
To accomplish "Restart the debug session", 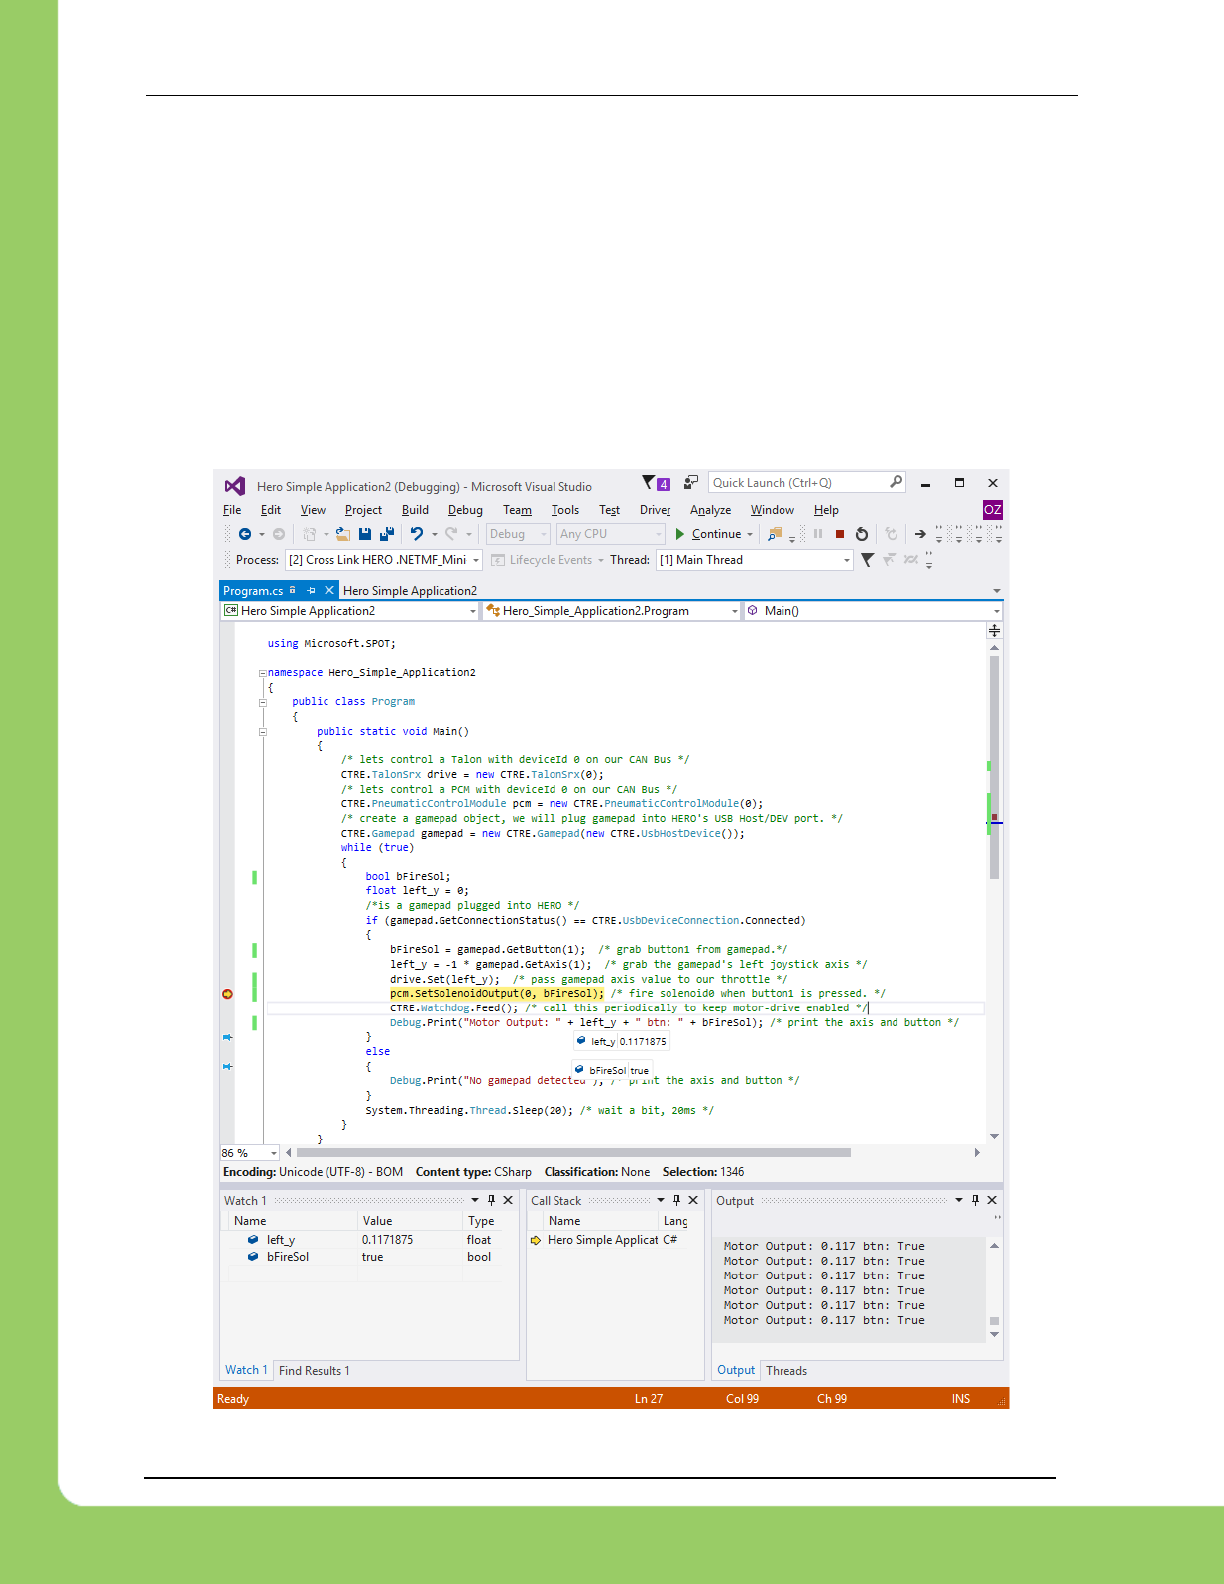I will pyautogui.click(x=862, y=534).
